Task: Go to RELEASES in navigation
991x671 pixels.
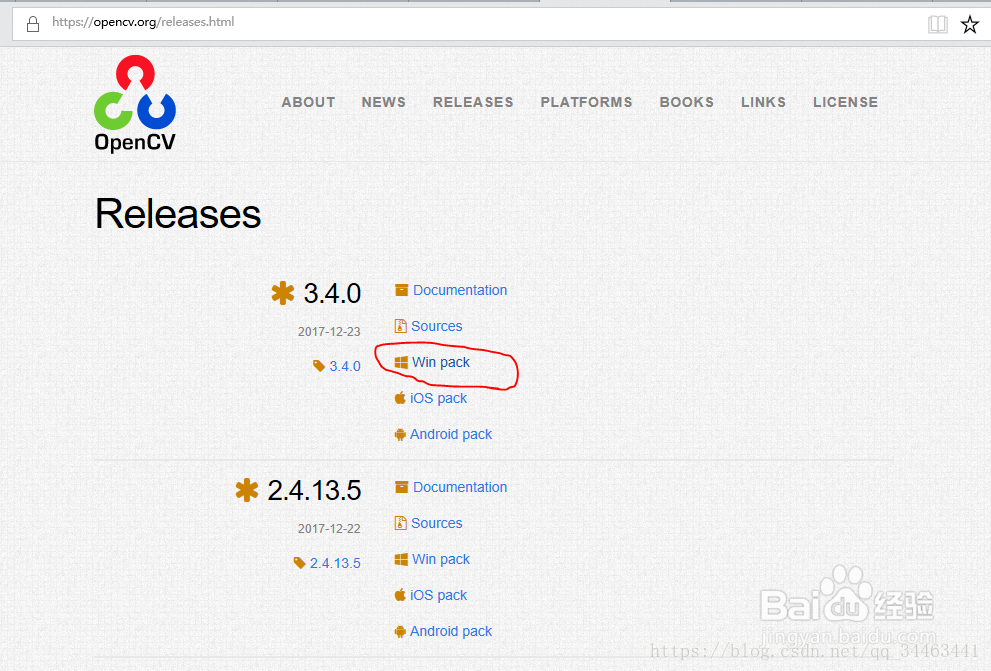Action: pyautogui.click(x=473, y=102)
